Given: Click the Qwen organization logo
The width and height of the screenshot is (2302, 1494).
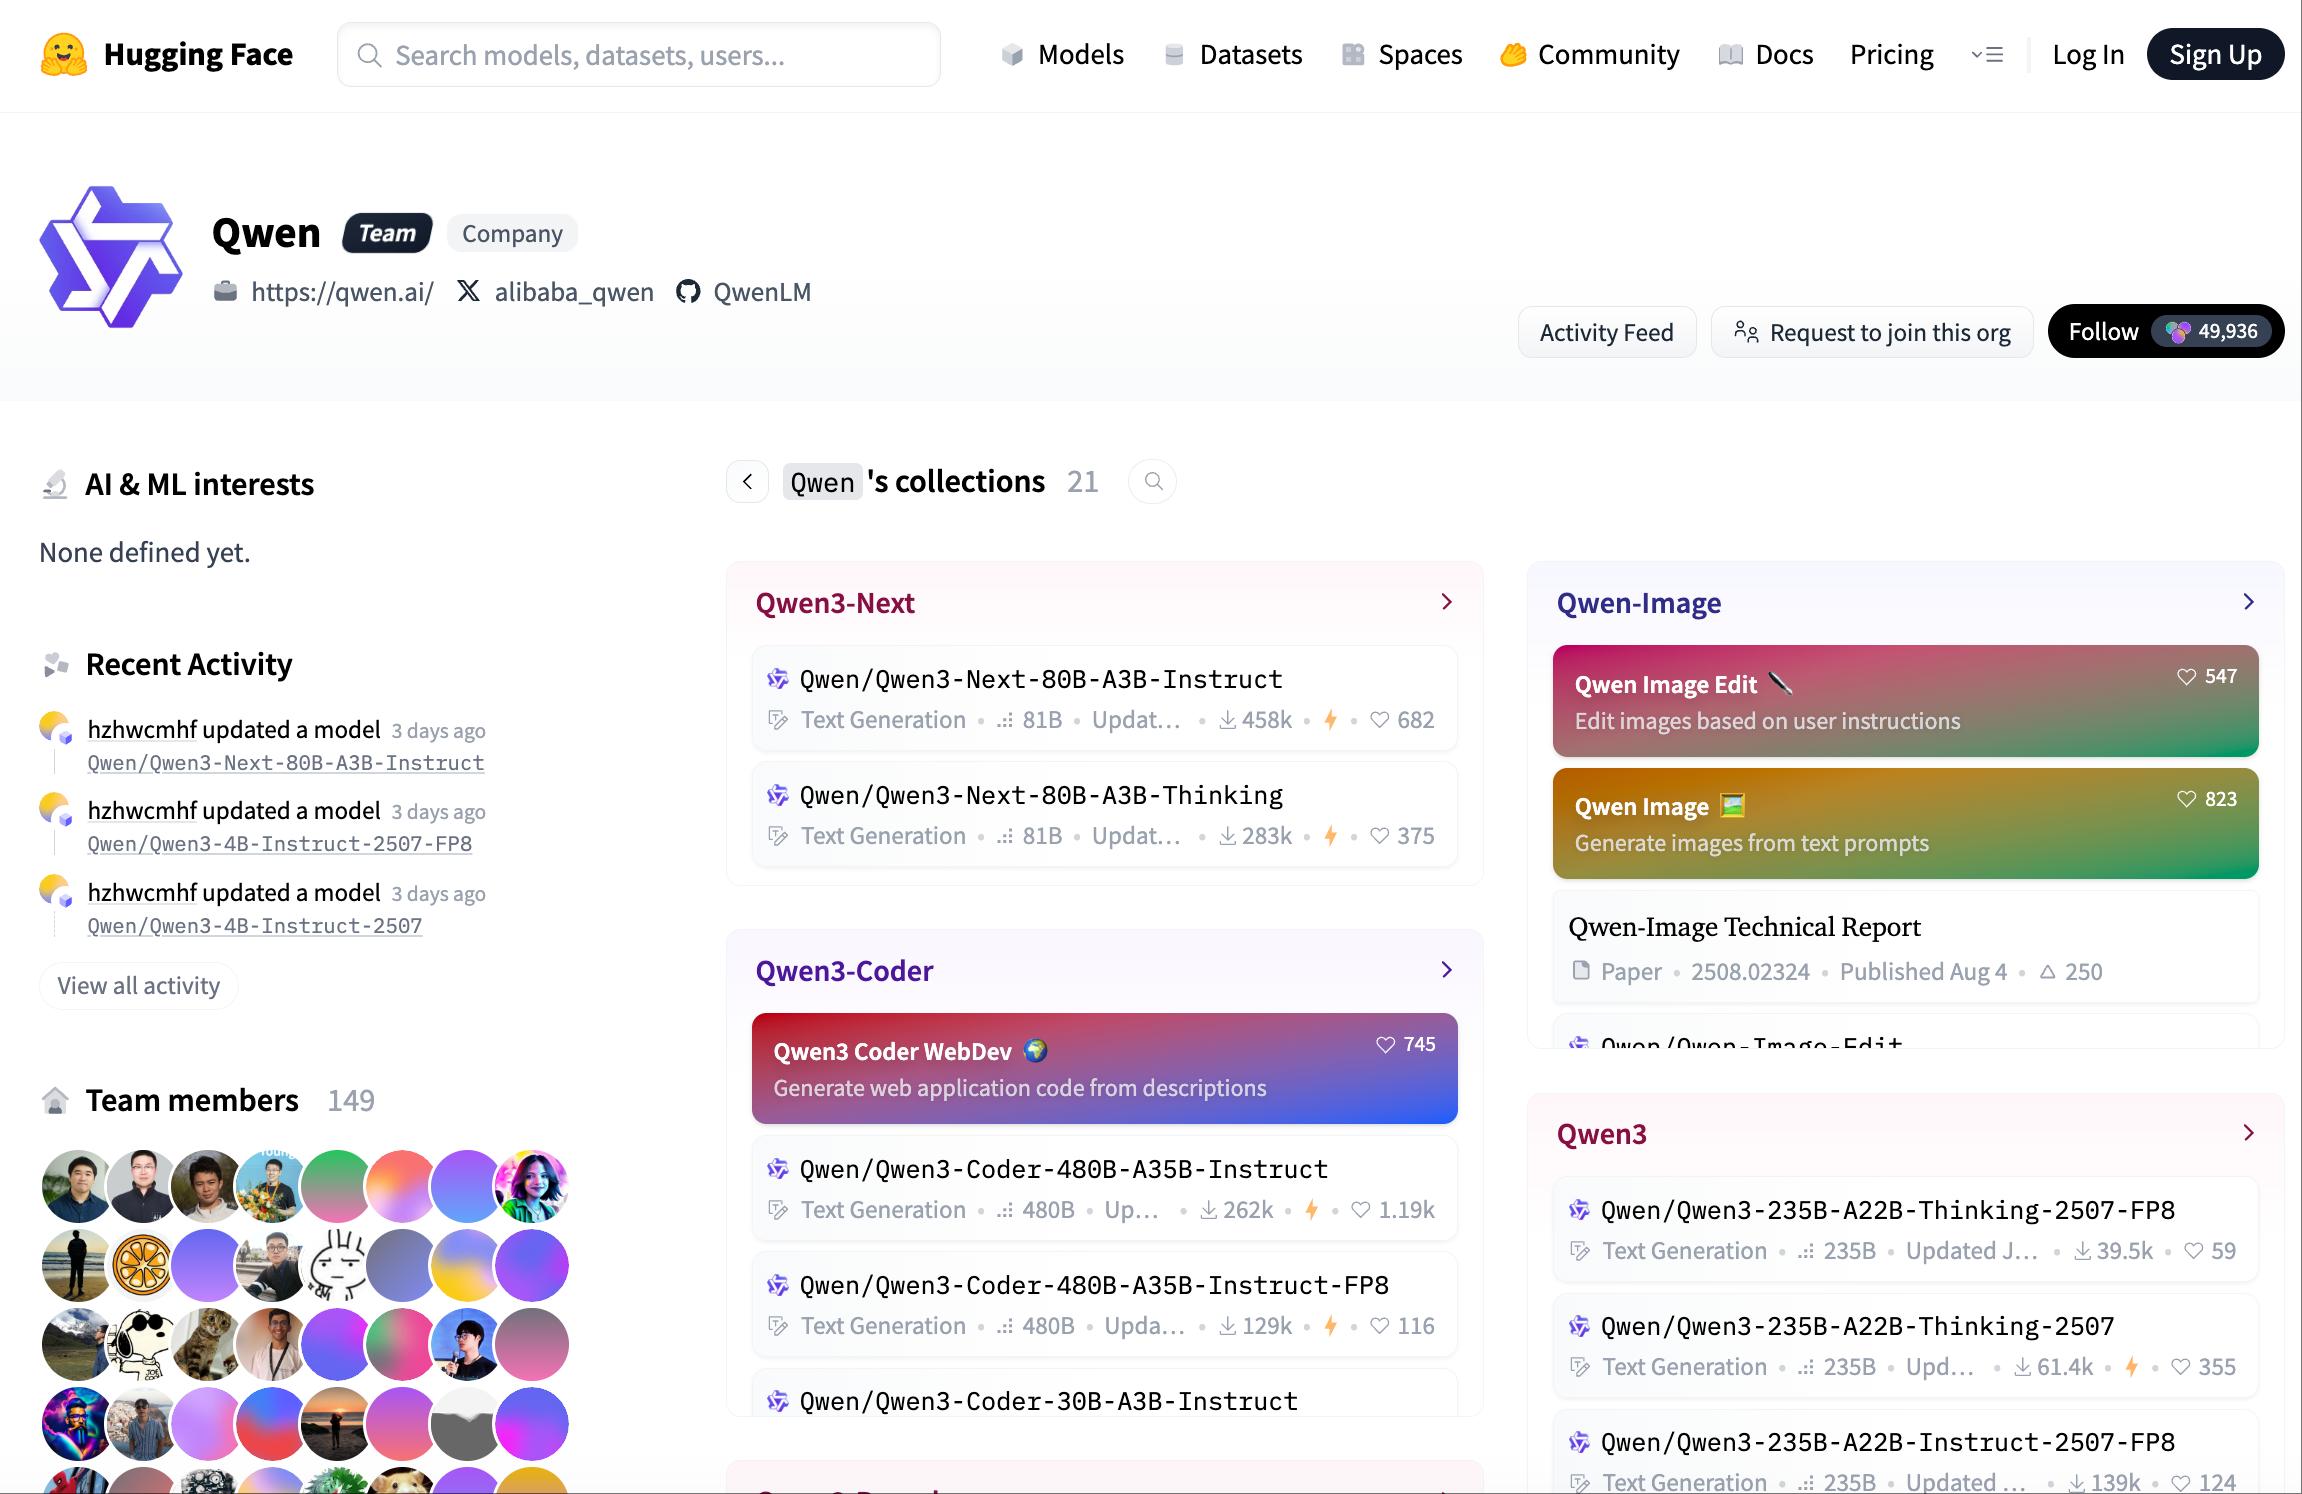Looking at the screenshot, I should pyautogui.click(x=110, y=257).
